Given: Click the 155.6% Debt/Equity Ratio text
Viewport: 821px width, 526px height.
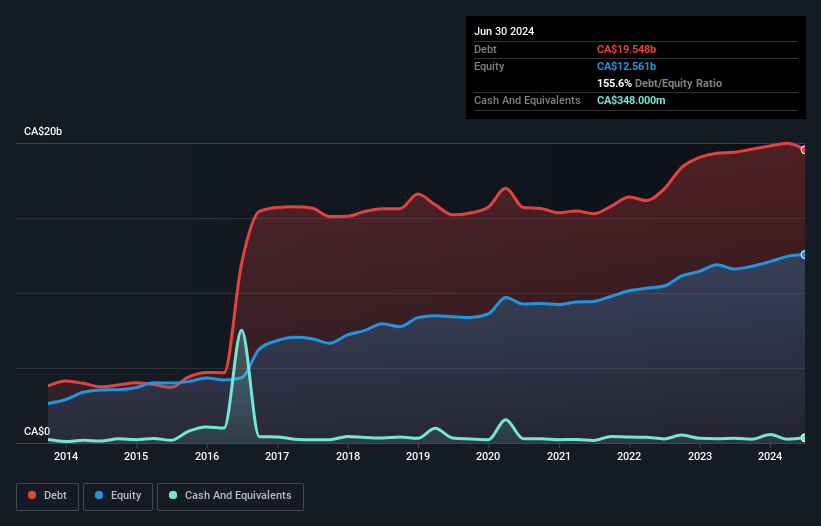Looking at the screenshot, I should pos(659,83).
